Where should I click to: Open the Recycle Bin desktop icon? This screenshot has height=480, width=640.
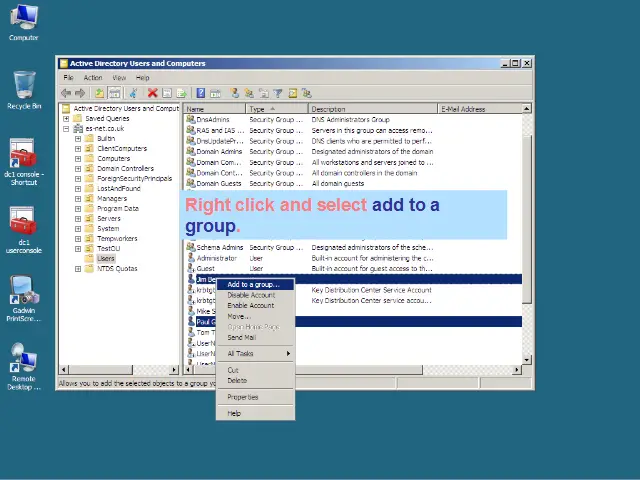pos(23,88)
